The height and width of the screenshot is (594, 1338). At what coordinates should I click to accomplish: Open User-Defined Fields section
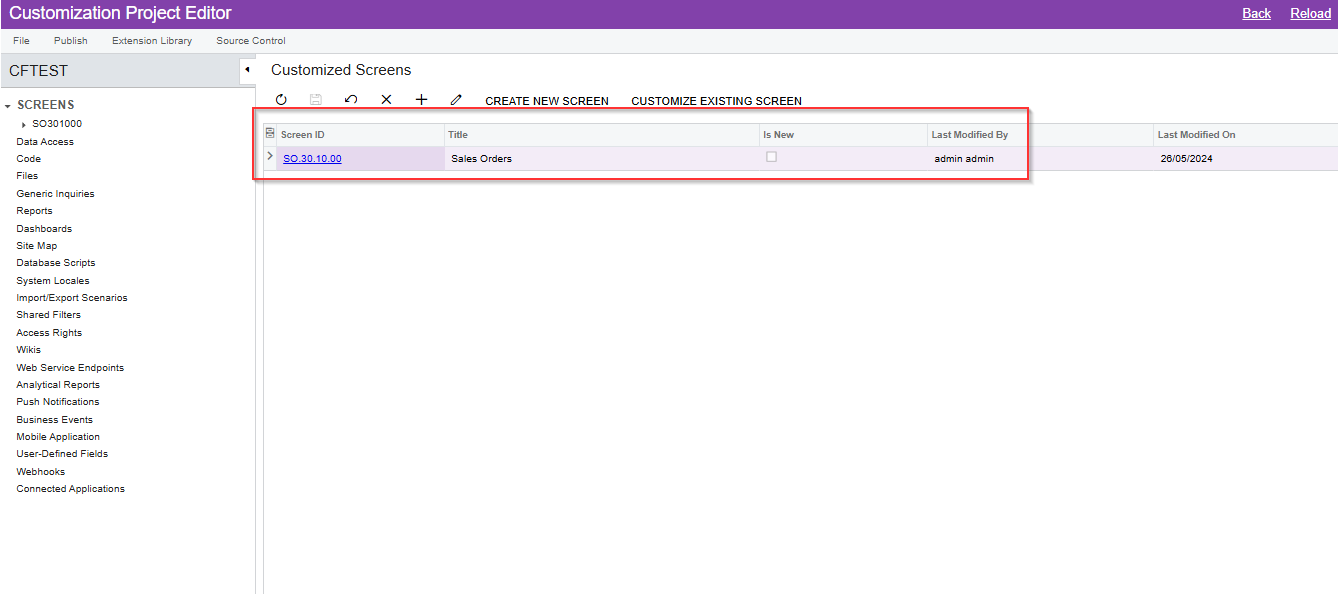pos(62,454)
